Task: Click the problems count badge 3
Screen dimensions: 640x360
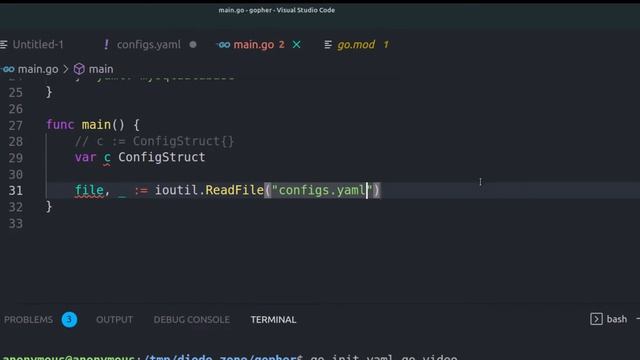Action: 69,319
